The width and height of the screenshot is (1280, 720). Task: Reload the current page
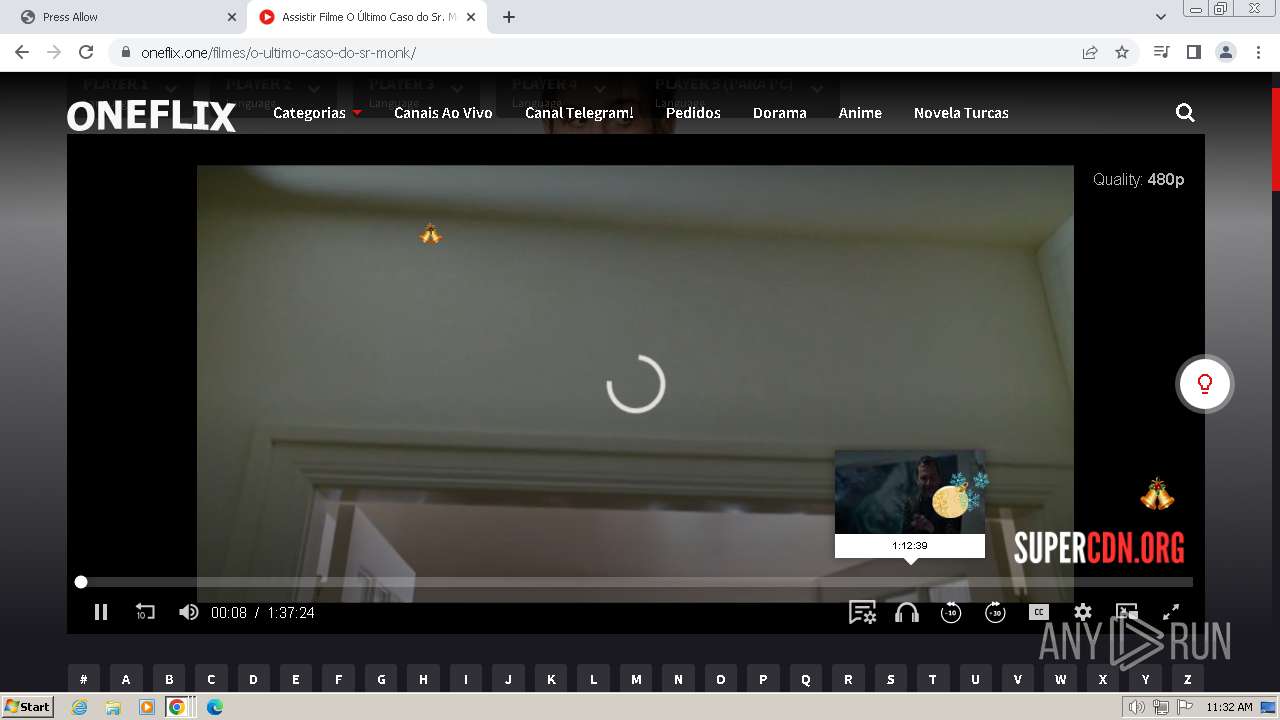pyautogui.click(x=86, y=52)
